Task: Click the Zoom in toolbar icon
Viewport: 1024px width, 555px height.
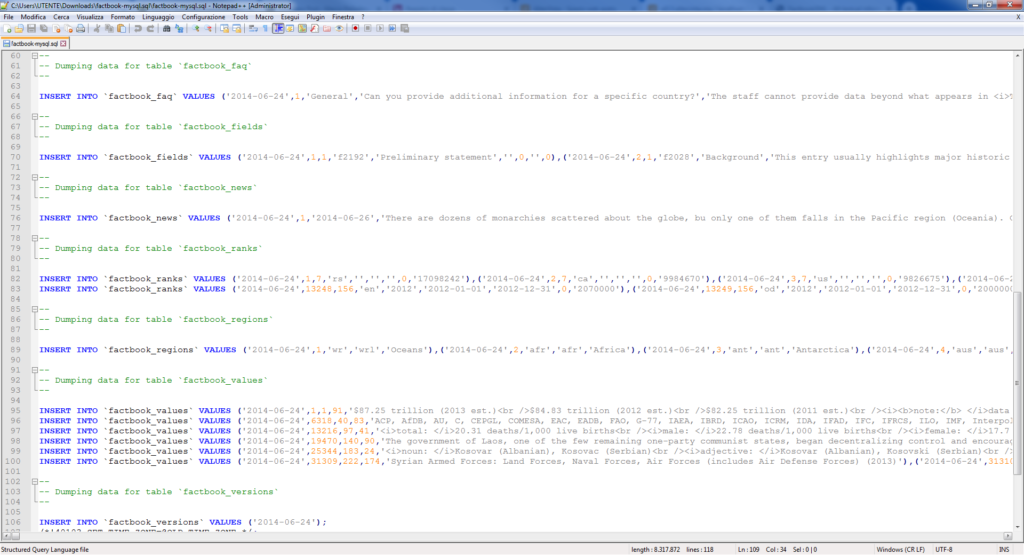Action: (196, 29)
